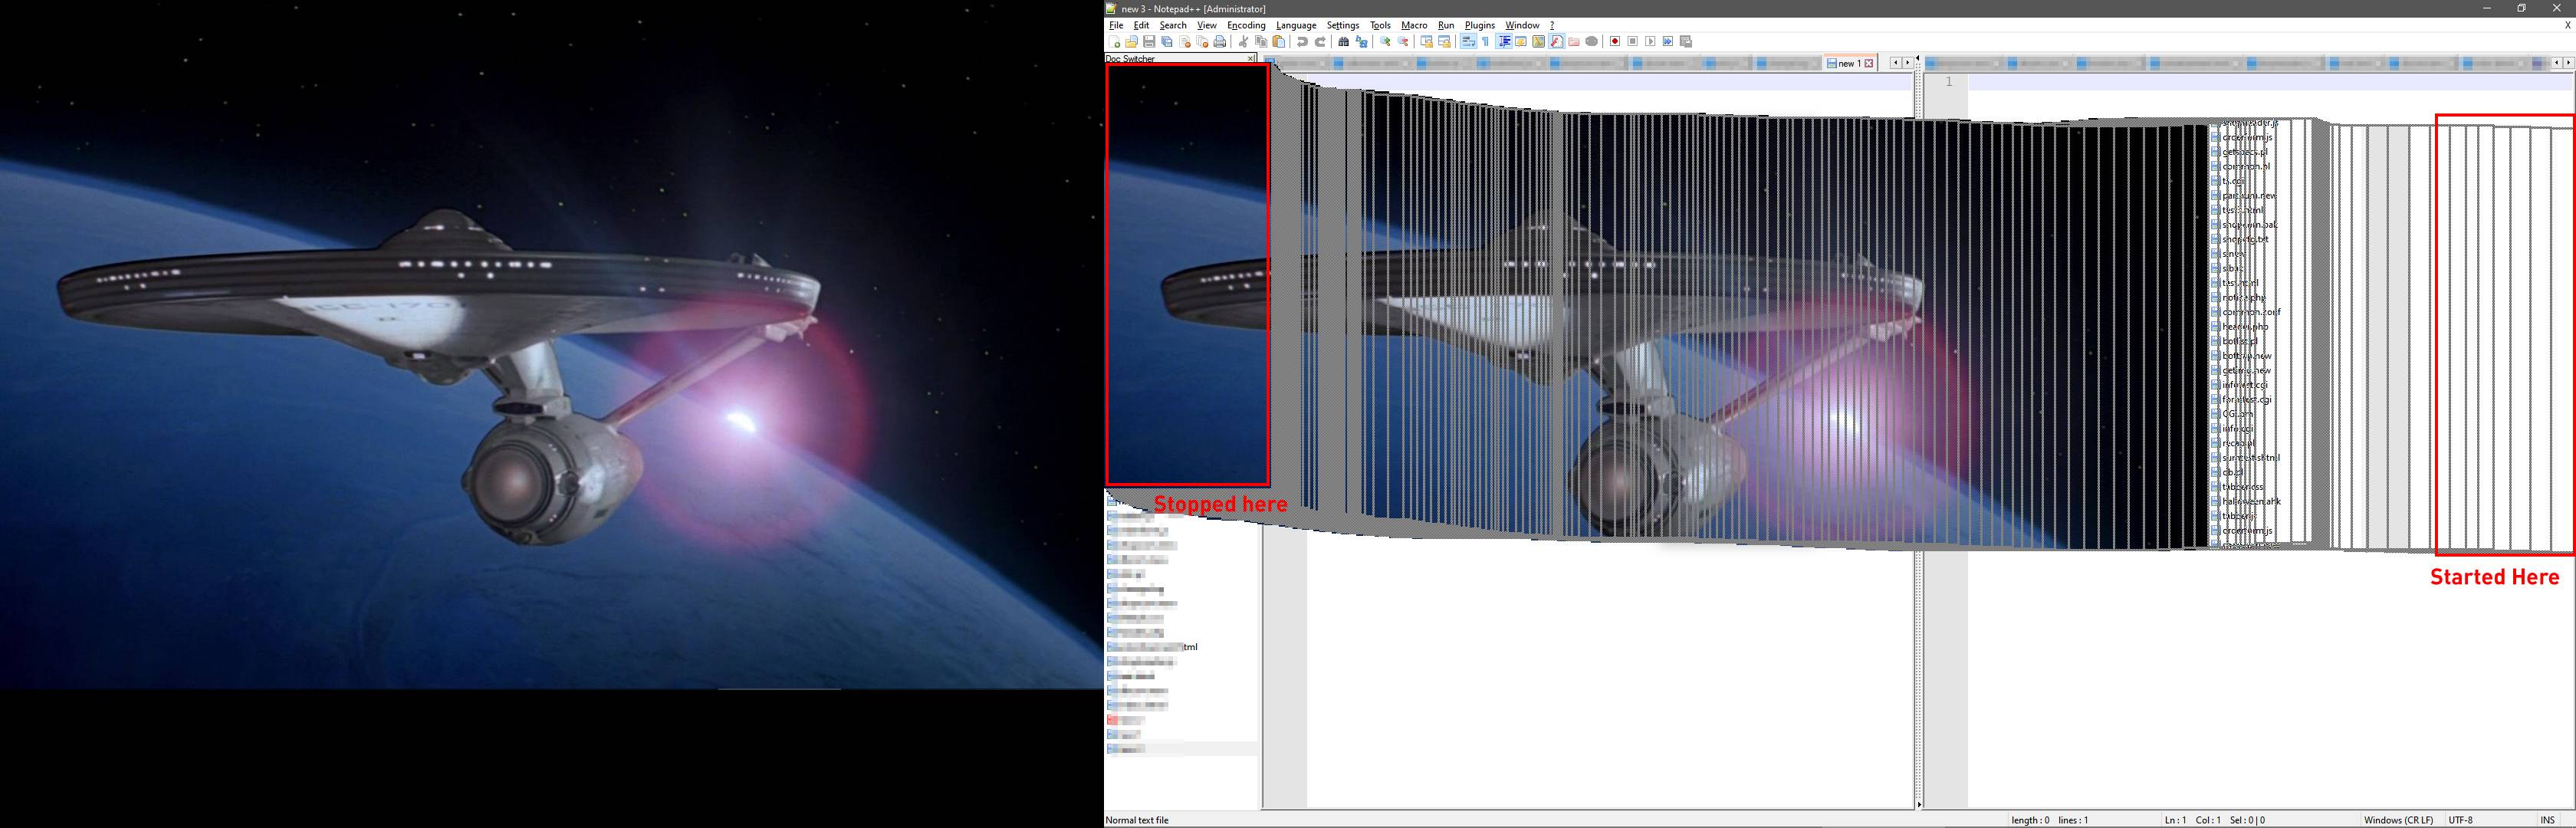The width and height of the screenshot is (2576, 828).
Task: Open the Plugins menu
Action: coord(1480,25)
